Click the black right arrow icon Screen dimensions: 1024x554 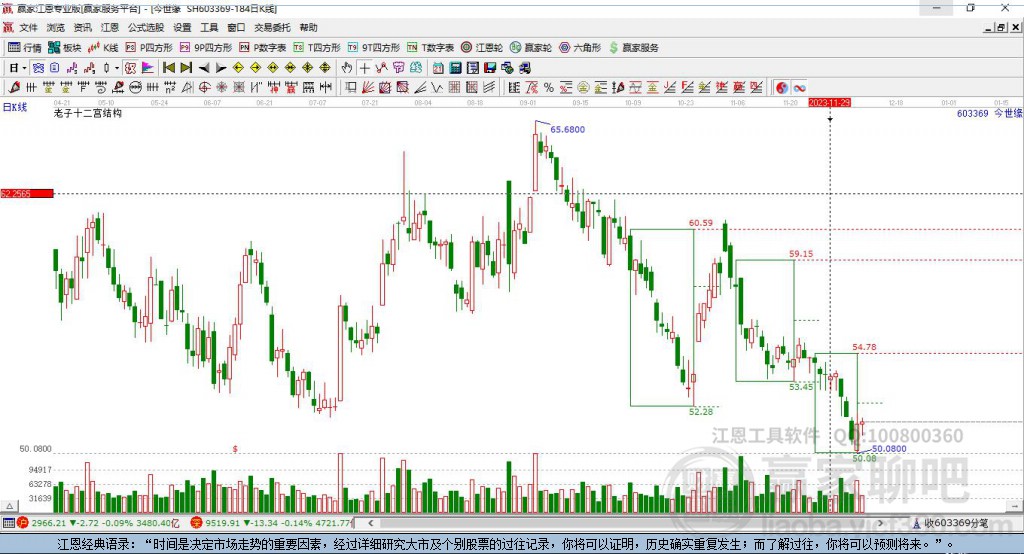click(221, 68)
